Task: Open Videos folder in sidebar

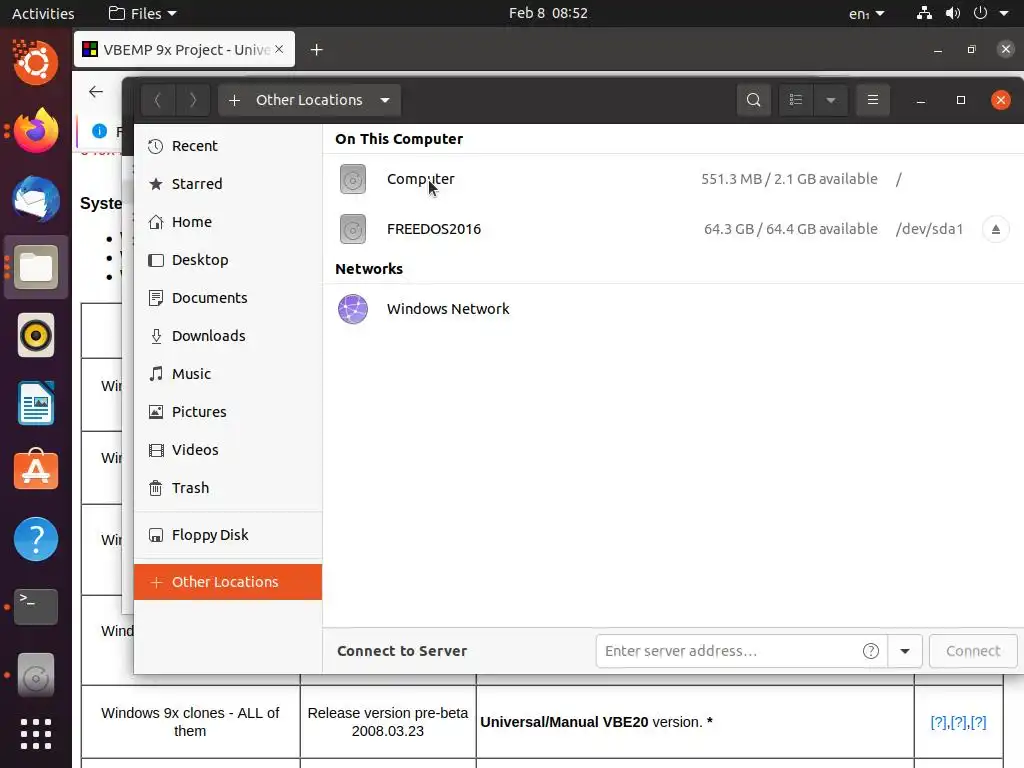Action: click(x=227, y=450)
